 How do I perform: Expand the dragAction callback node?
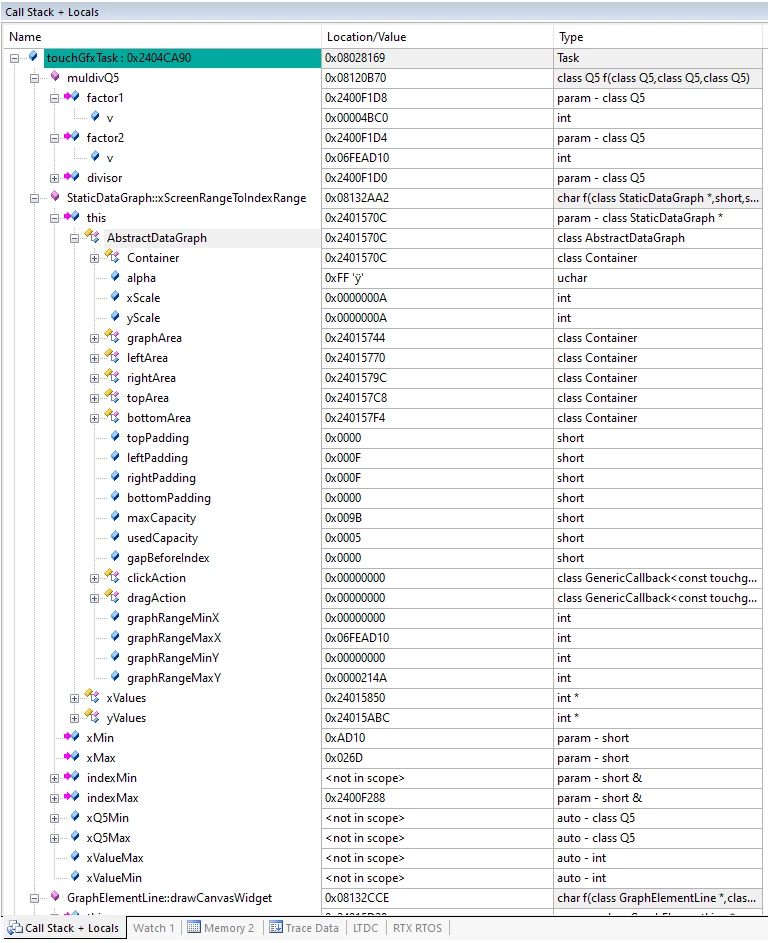pos(94,598)
